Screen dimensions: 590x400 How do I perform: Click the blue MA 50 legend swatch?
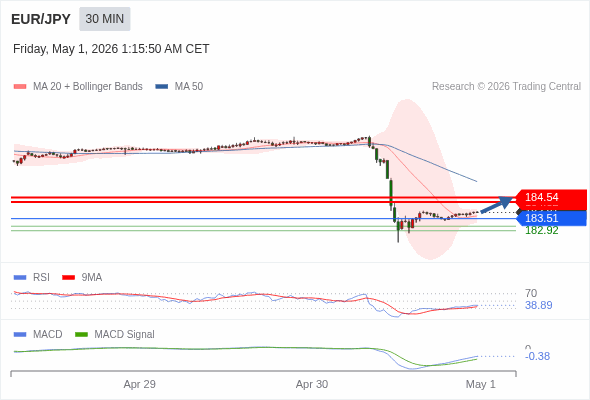pyautogui.click(x=162, y=87)
